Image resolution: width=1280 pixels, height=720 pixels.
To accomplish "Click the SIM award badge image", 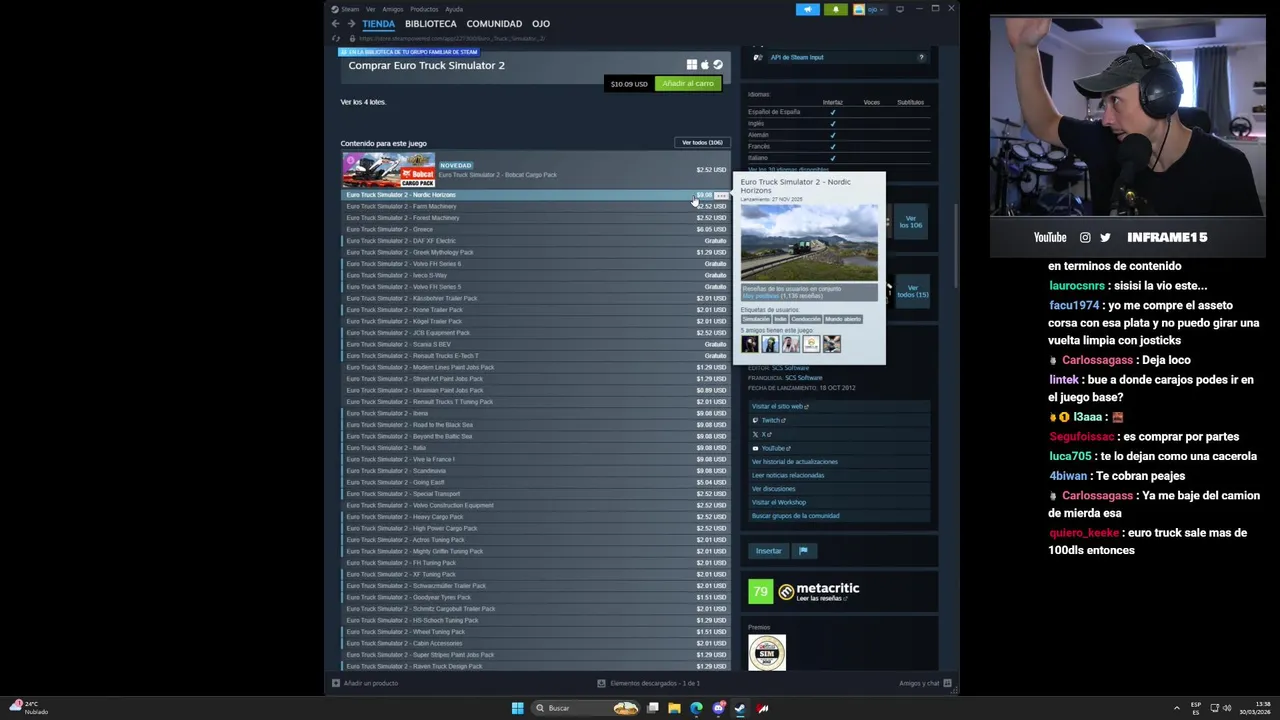I will (767, 653).
